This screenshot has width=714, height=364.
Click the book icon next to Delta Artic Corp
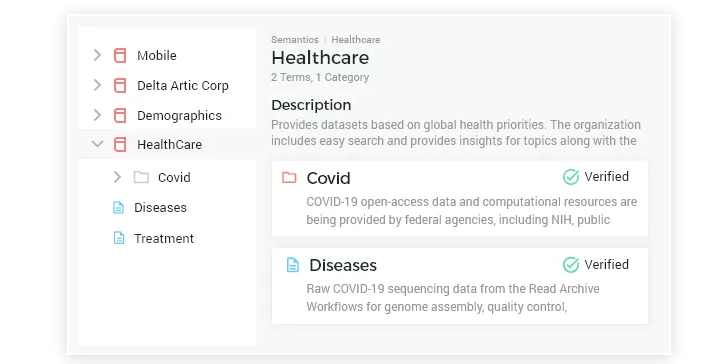[120, 86]
